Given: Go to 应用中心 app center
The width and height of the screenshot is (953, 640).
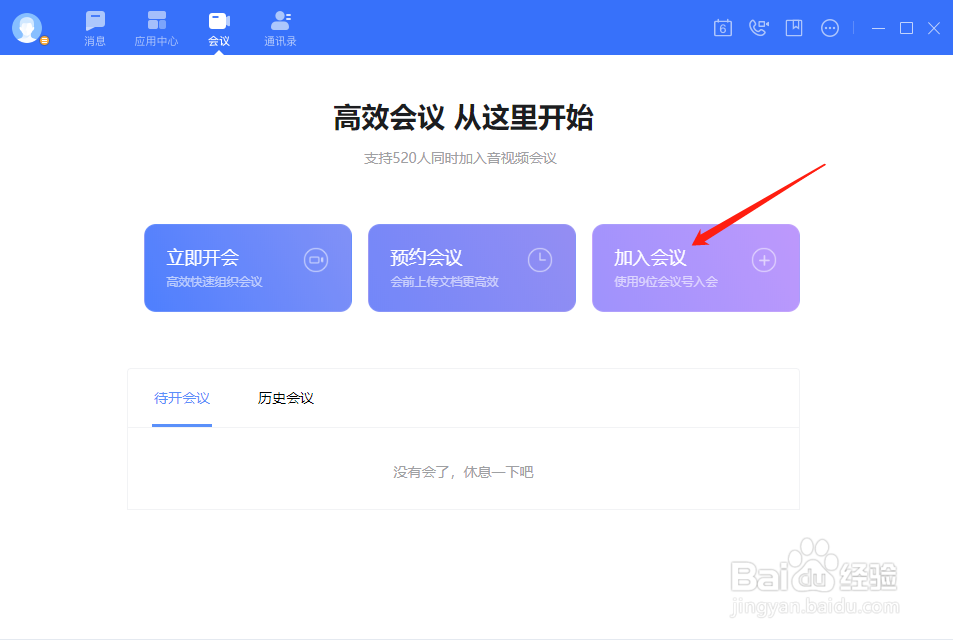Looking at the screenshot, I should click(156, 29).
